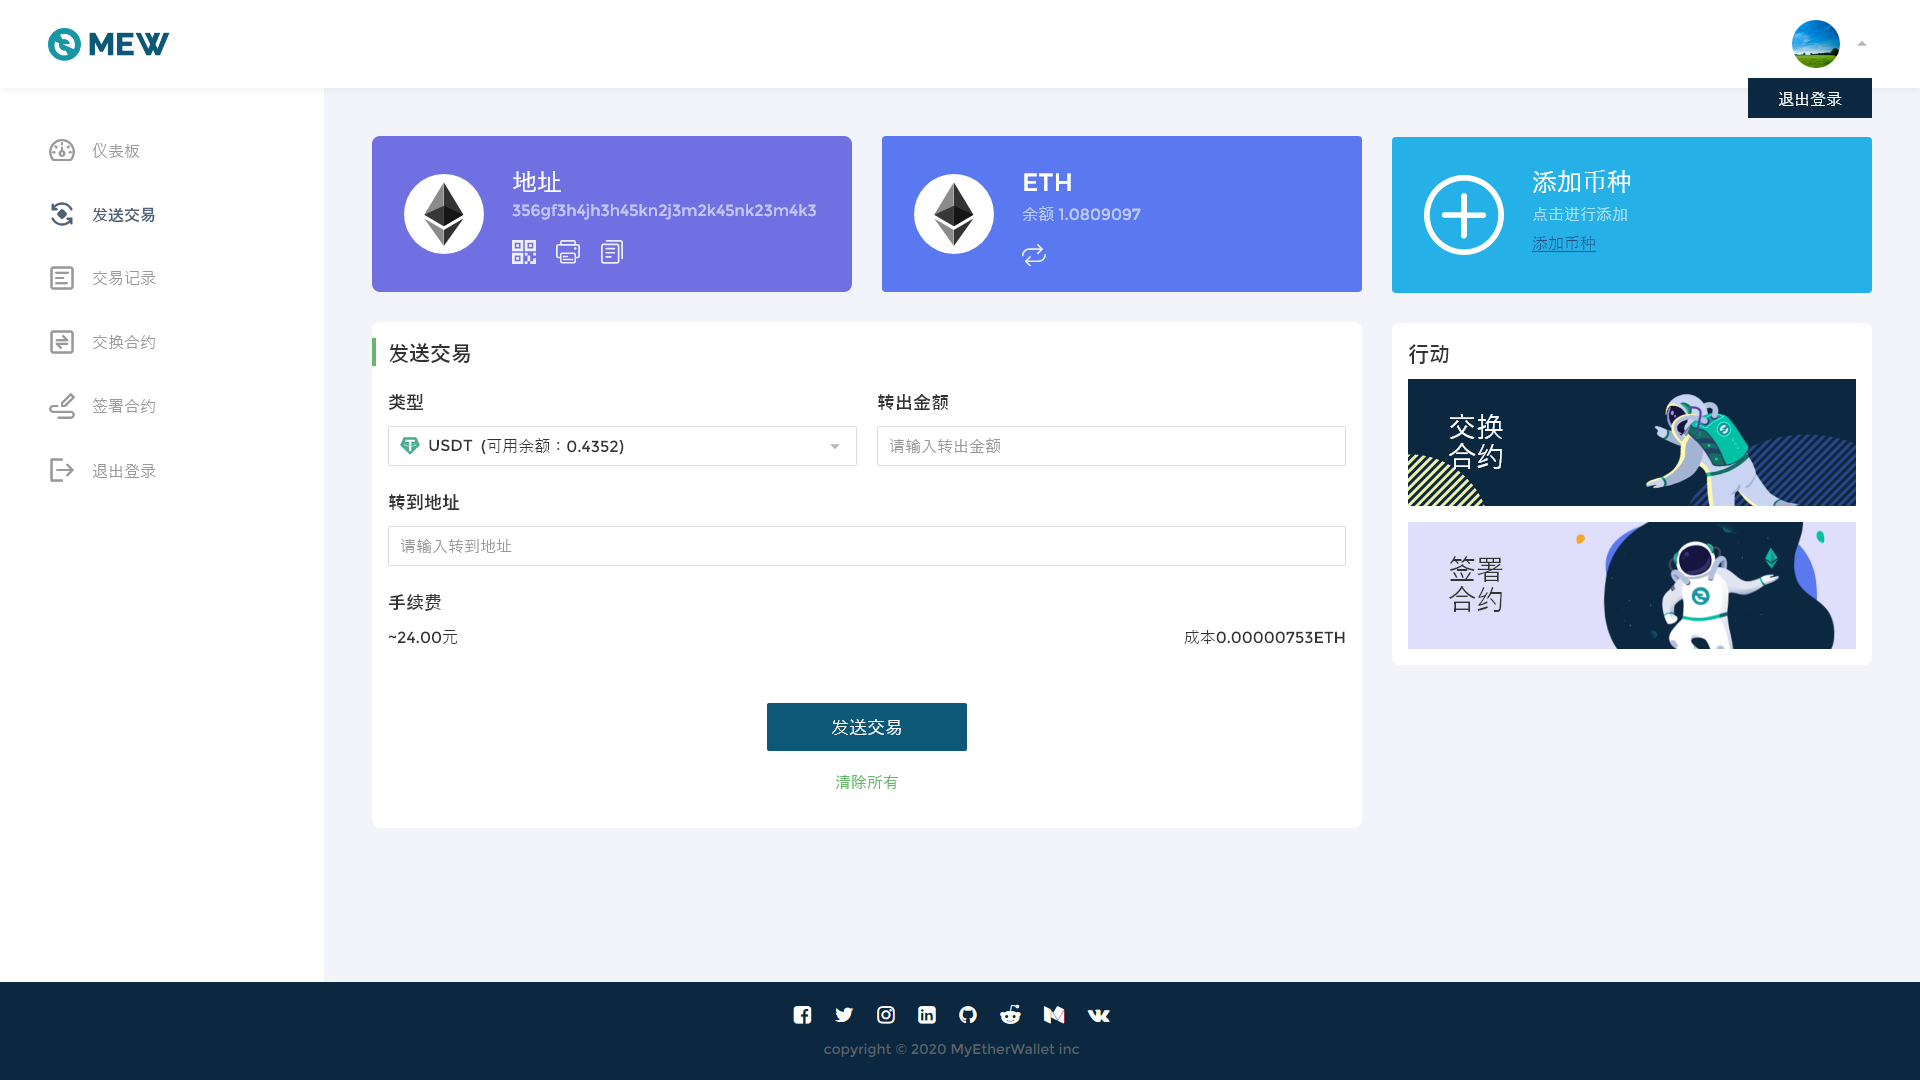
Task: Collapse the profile menu arrow
Action: (1862, 44)
